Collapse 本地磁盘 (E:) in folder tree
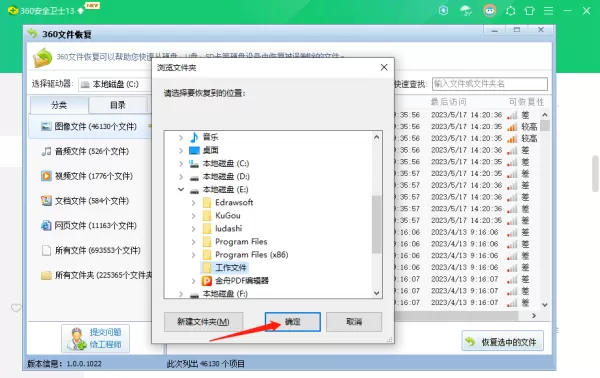 tap(181, 189)
